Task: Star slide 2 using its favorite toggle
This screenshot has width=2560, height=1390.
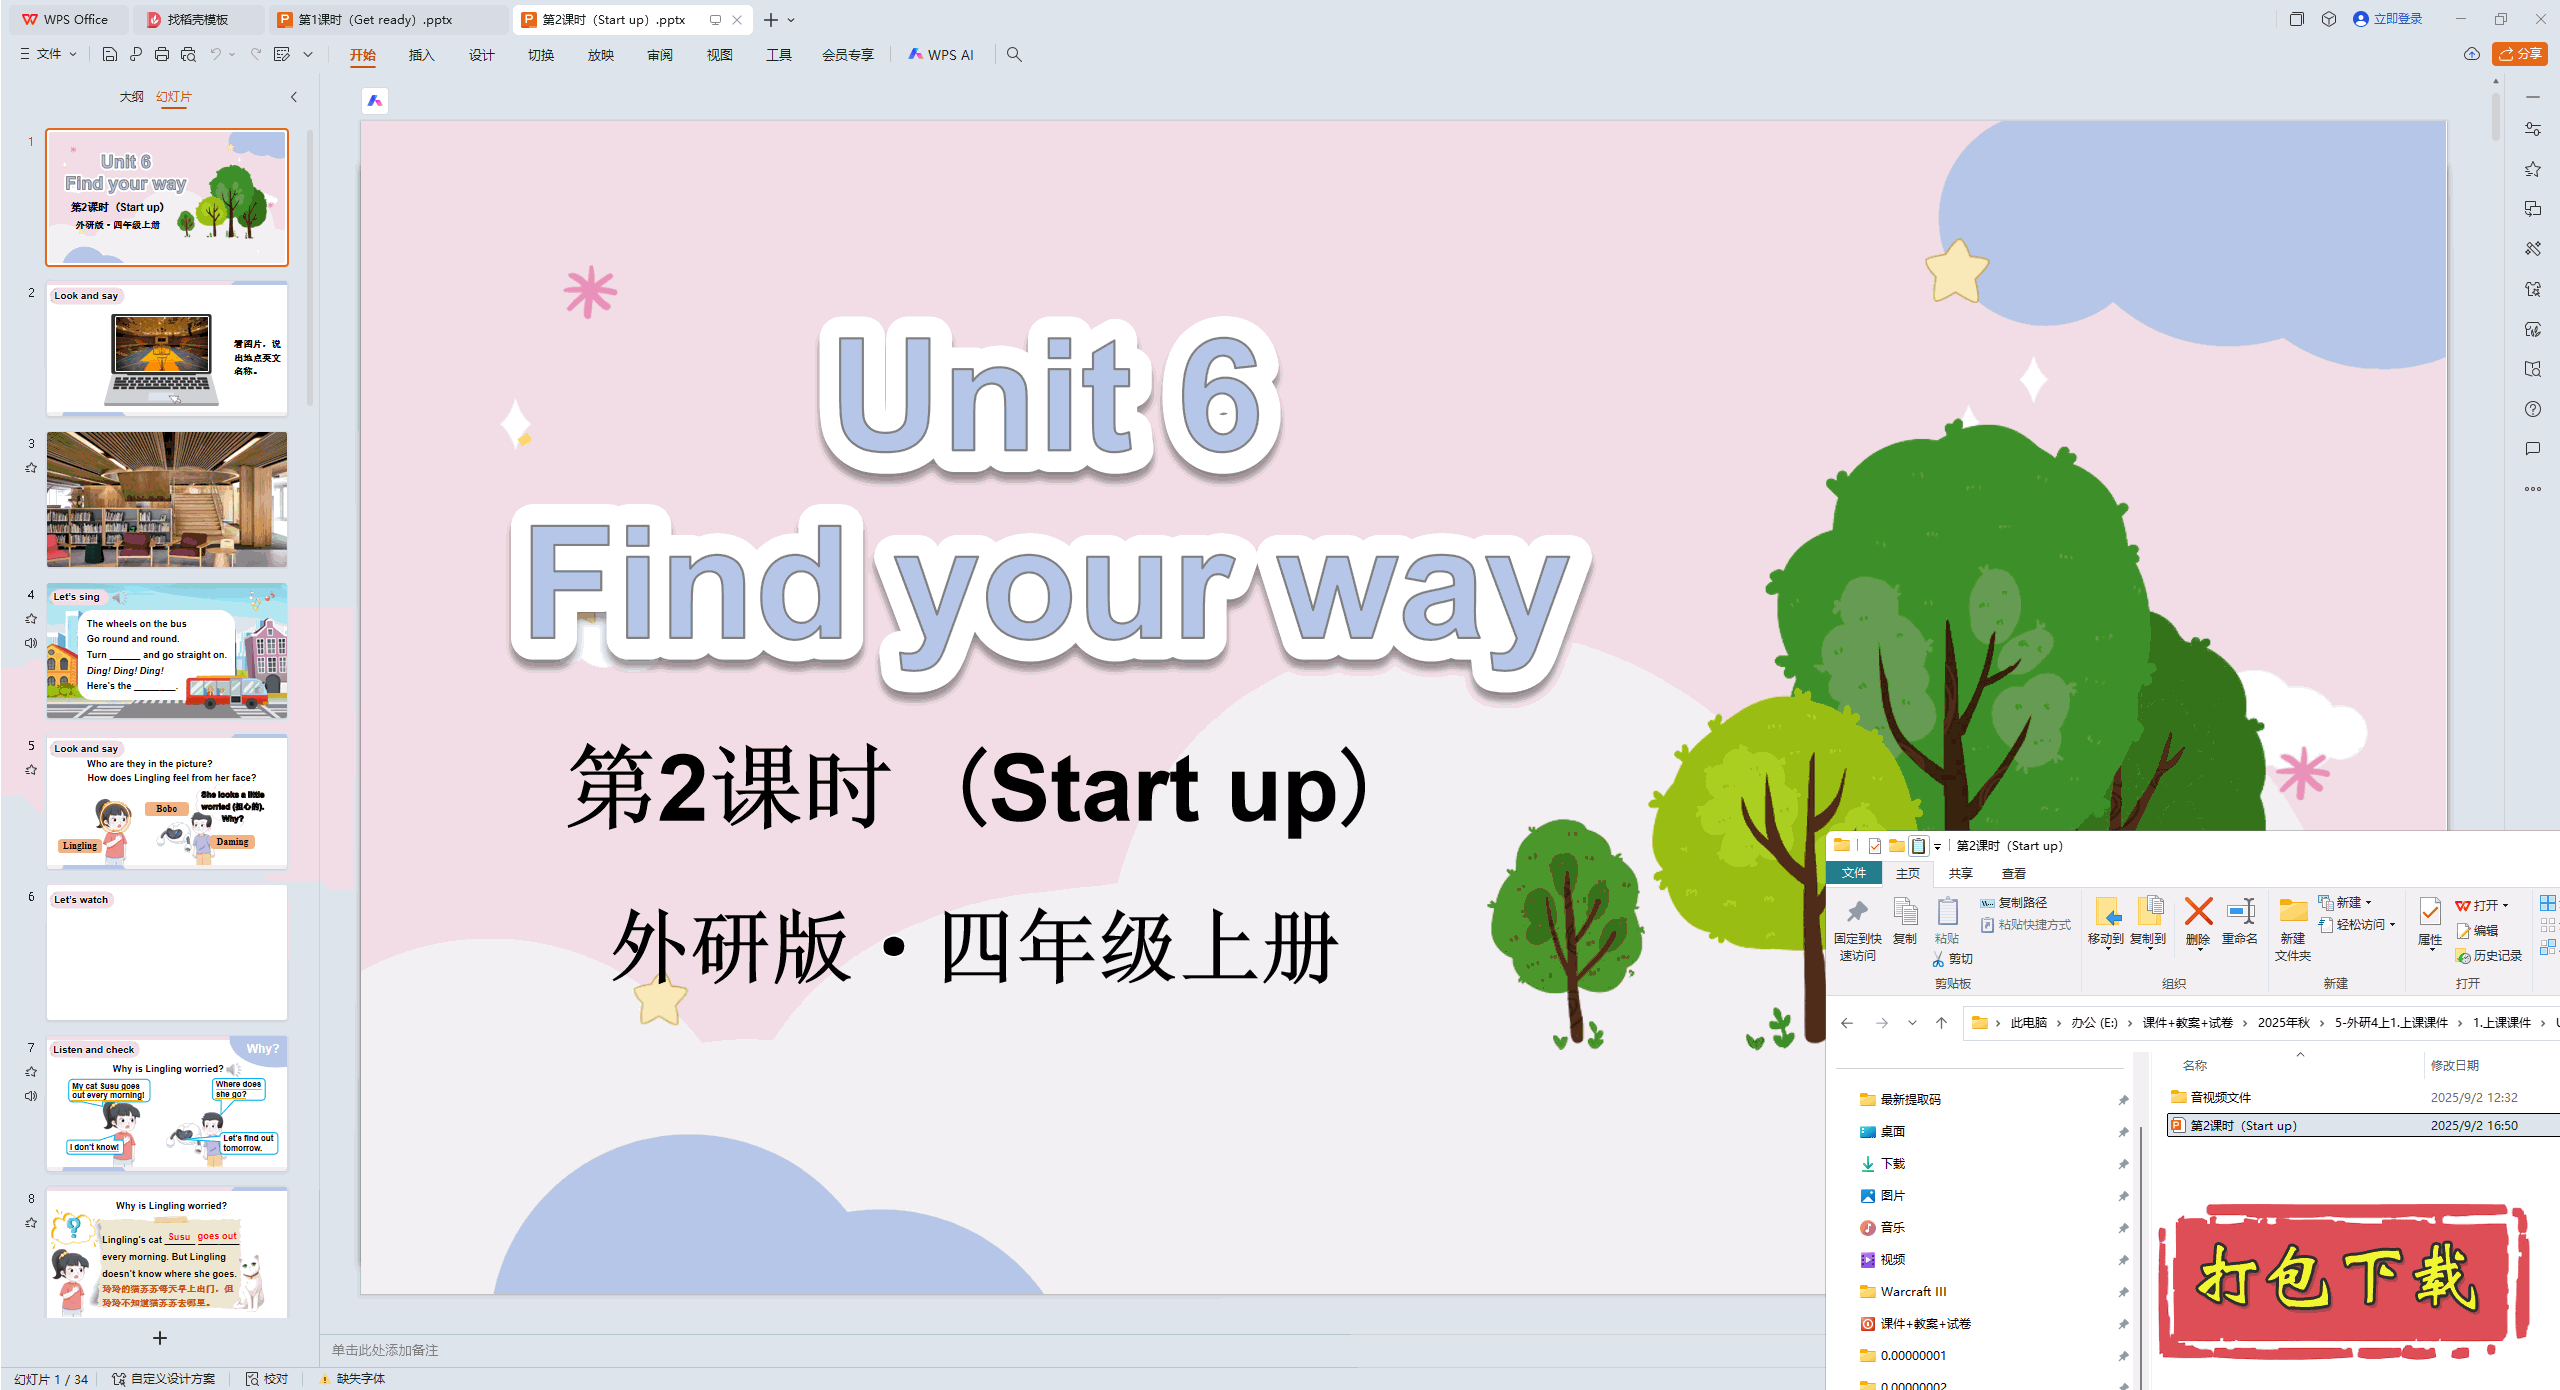Action: [x=30, y=320]
